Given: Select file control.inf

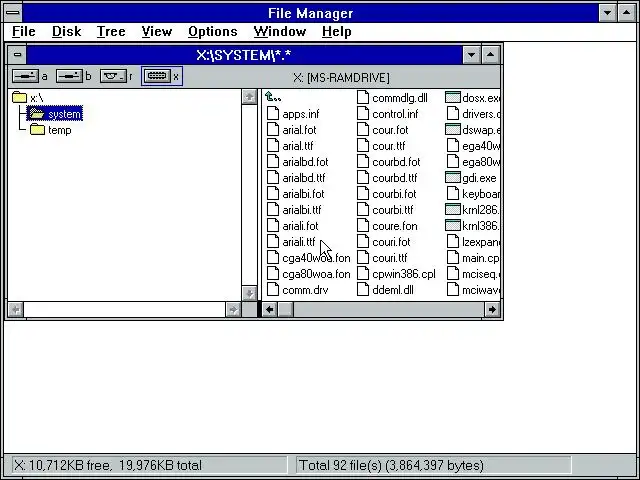Looking at the screenshot, I should coord(388,114).
